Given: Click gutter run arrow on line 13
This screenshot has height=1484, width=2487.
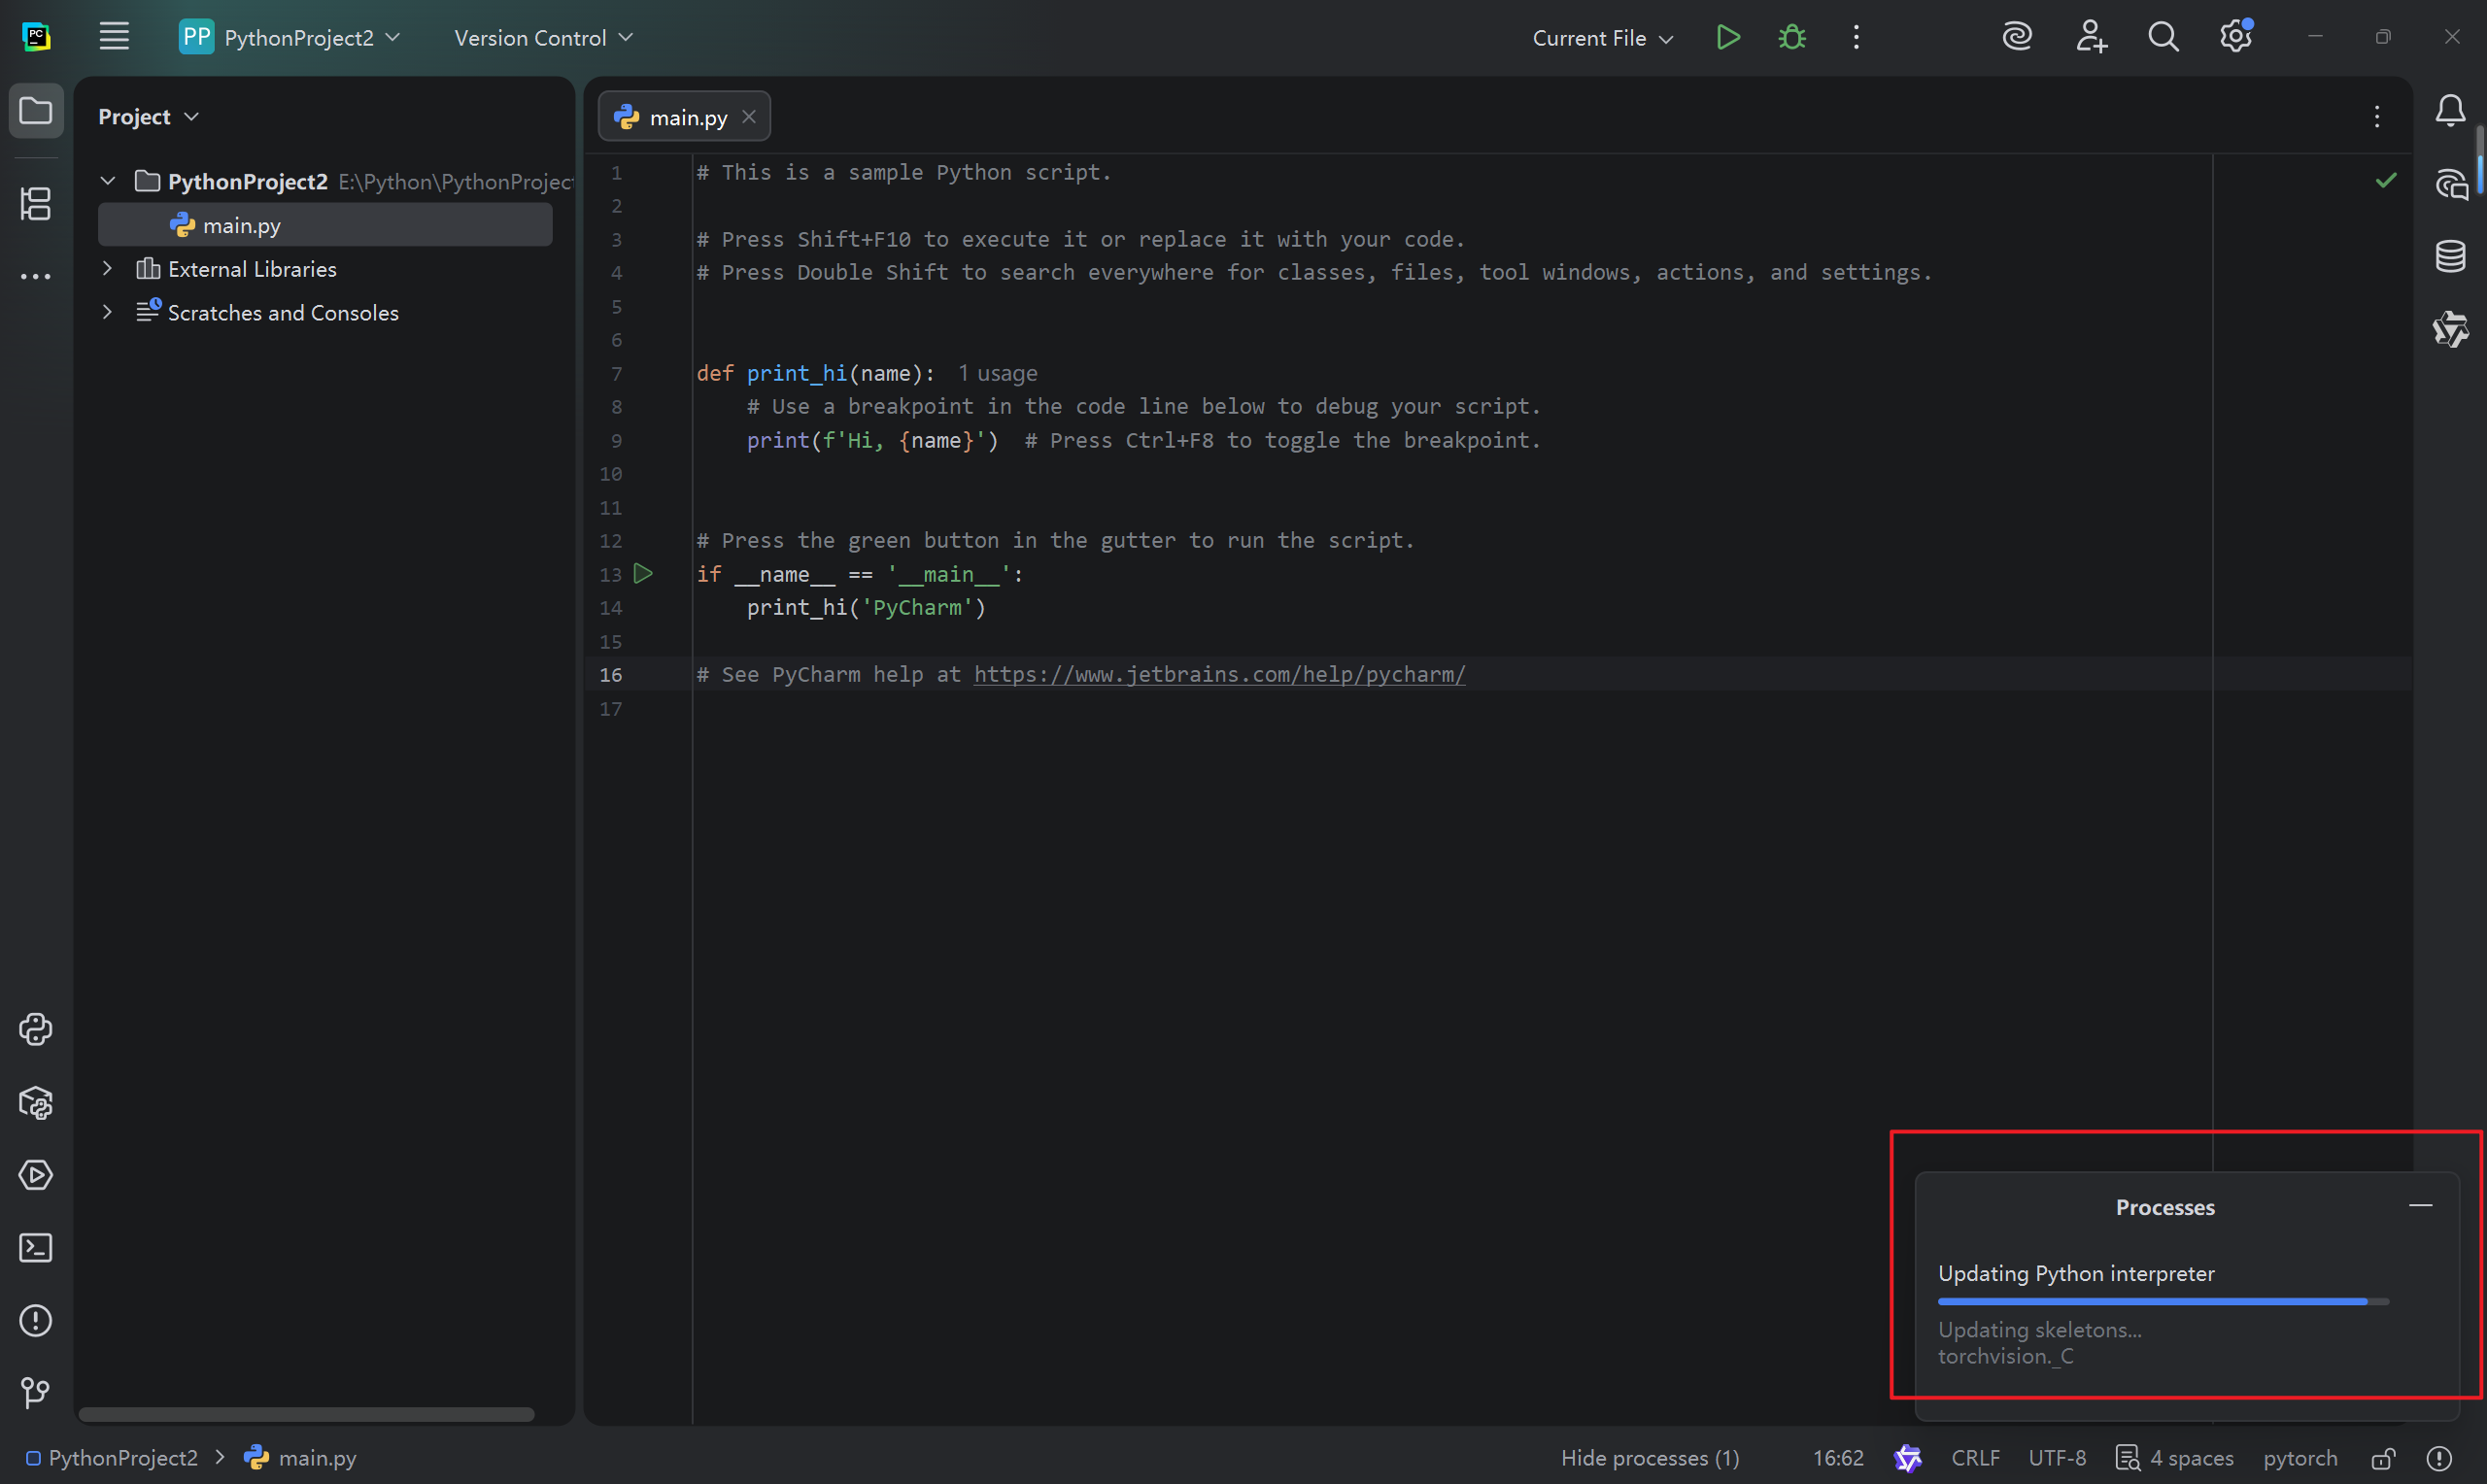Looking at the screenshot, I should [x=643, y=574].
